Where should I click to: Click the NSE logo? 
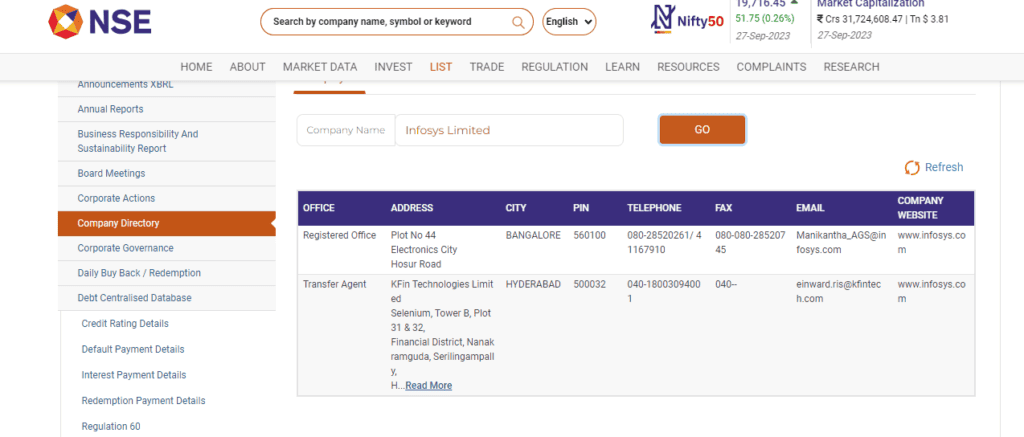pyautogui.click(x=100, y=22)
